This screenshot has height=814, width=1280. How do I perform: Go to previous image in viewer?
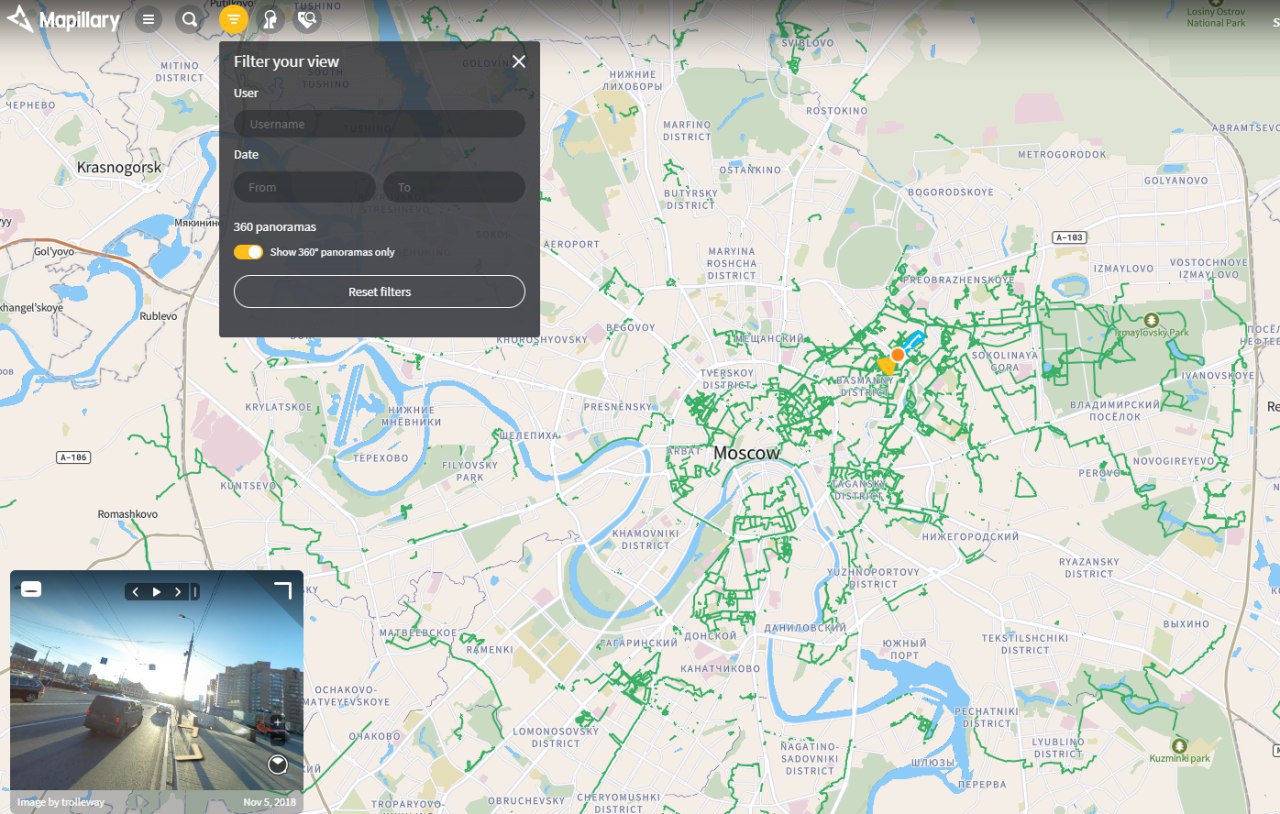[136, 592]
